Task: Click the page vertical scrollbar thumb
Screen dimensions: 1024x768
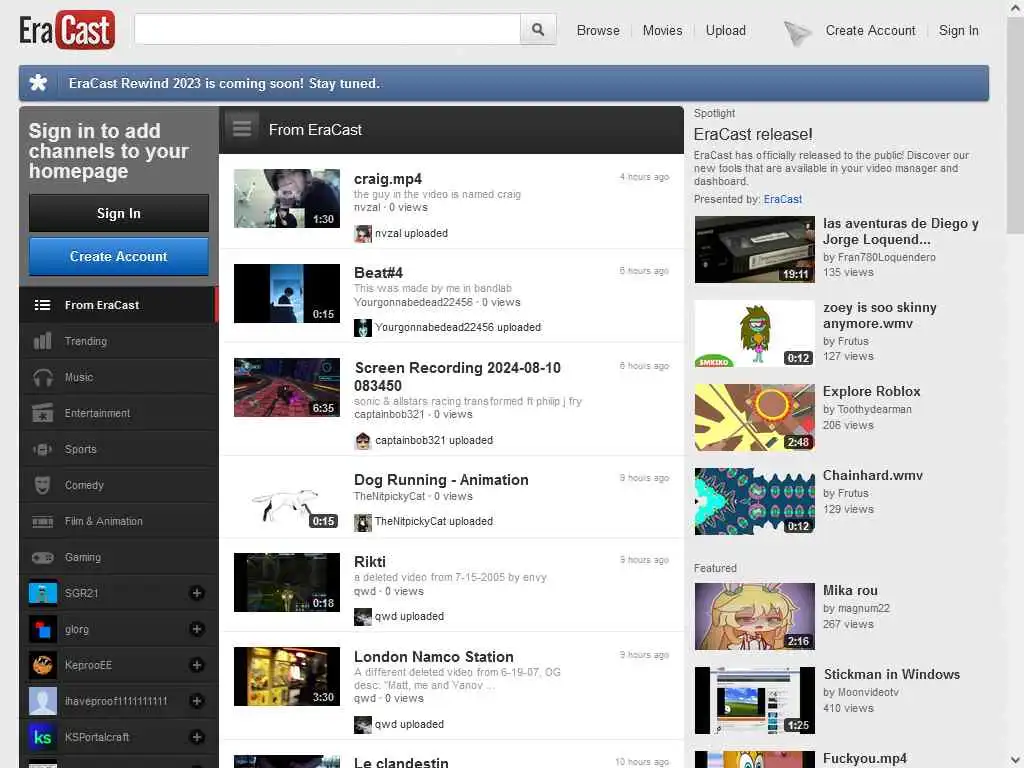Action: [1014, 124]
